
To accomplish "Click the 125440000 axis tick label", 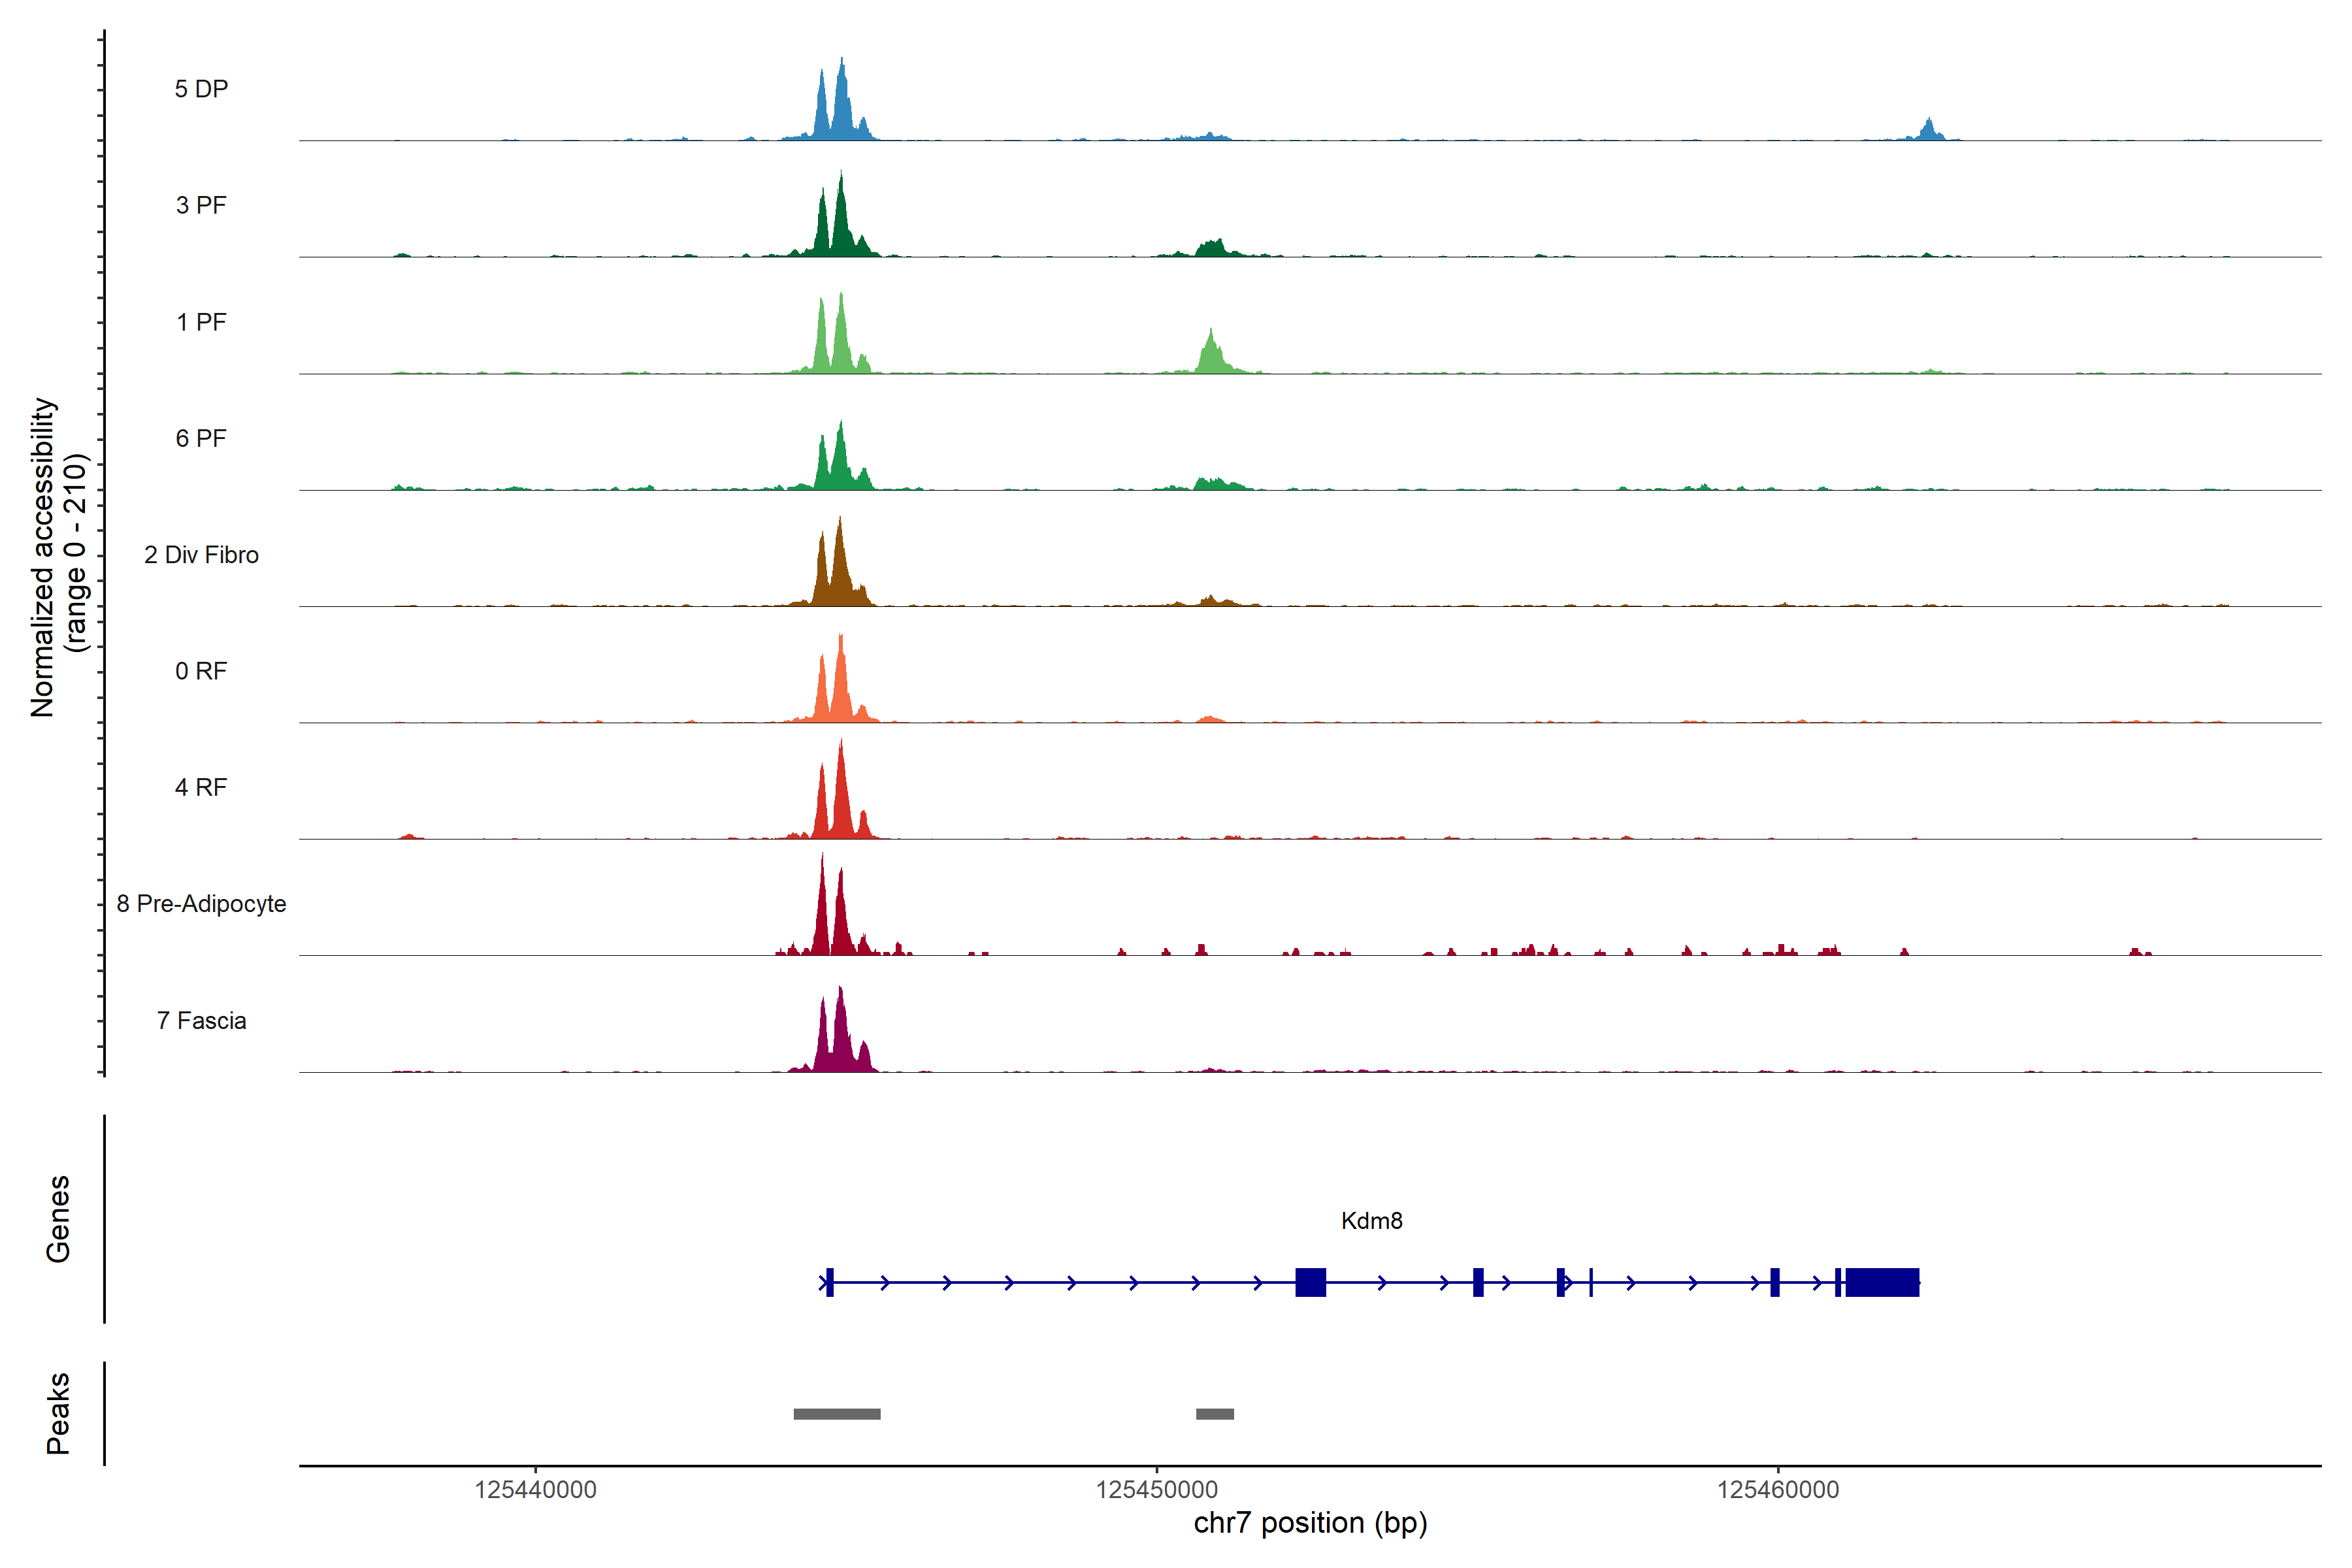I will [x=535, y=1490].
